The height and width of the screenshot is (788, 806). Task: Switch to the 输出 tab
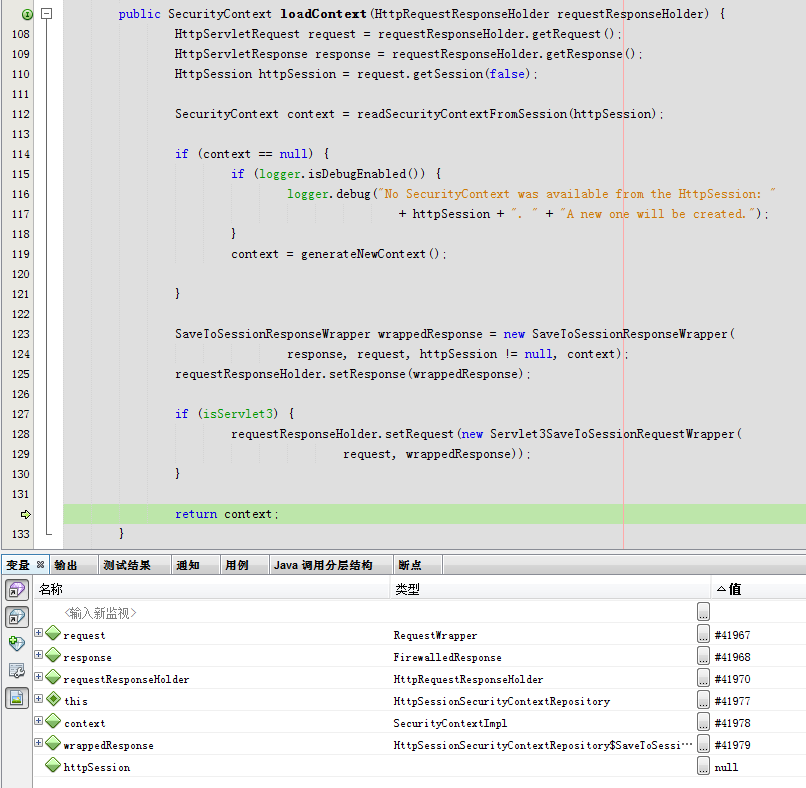[x=66, y=565]
